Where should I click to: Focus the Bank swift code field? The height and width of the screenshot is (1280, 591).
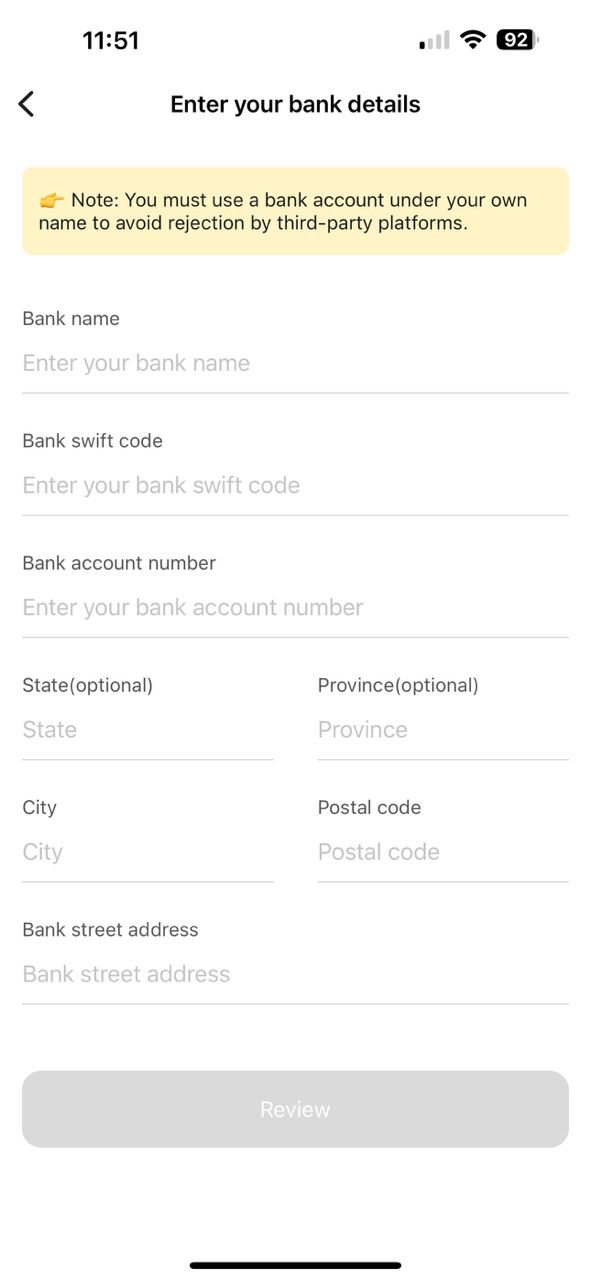pyautogui.click(x=295, y=485)
